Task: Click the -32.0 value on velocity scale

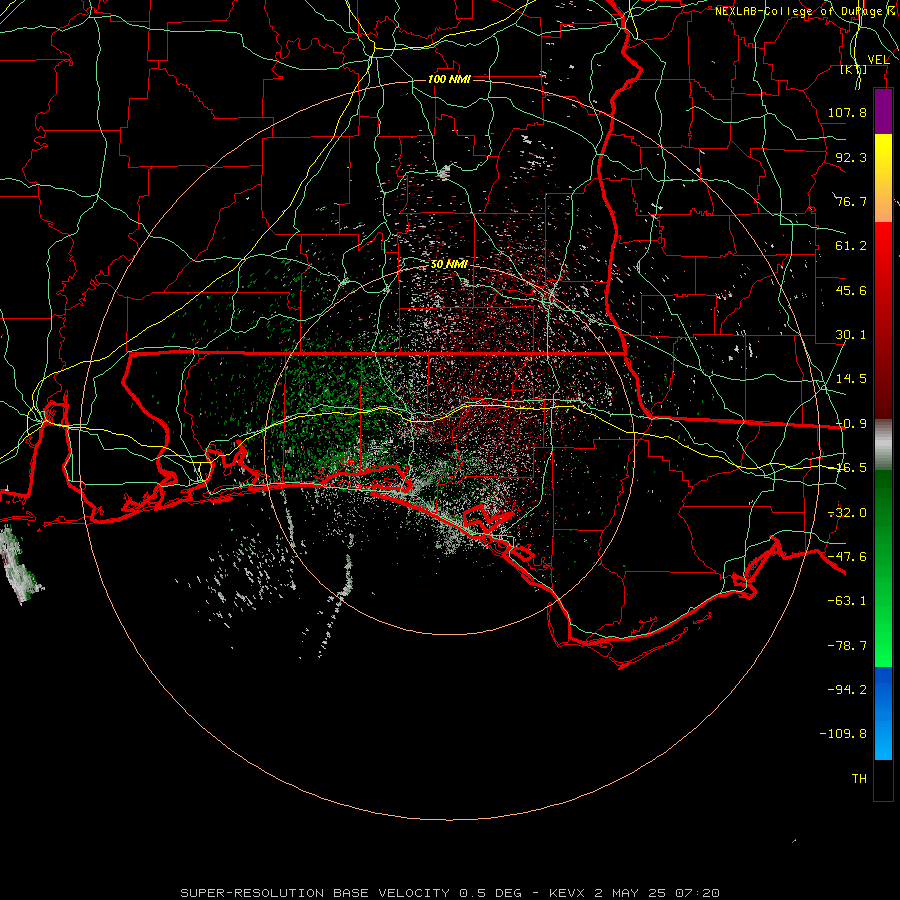Action: click(847, 513)
